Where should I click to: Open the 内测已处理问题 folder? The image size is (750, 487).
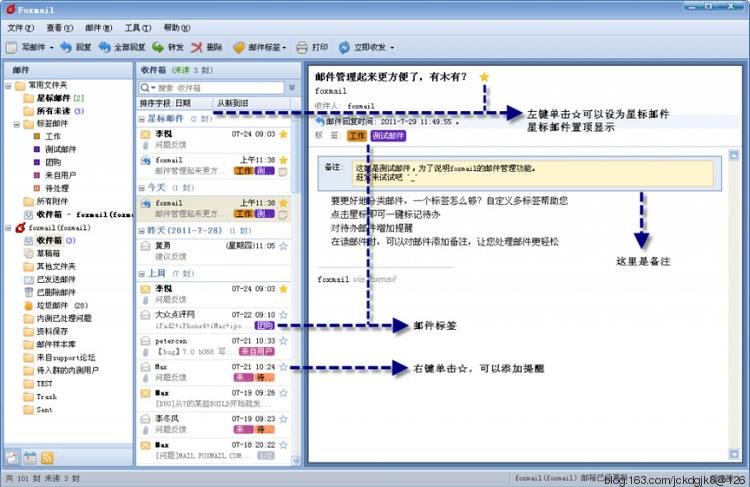tap(57, 318)
